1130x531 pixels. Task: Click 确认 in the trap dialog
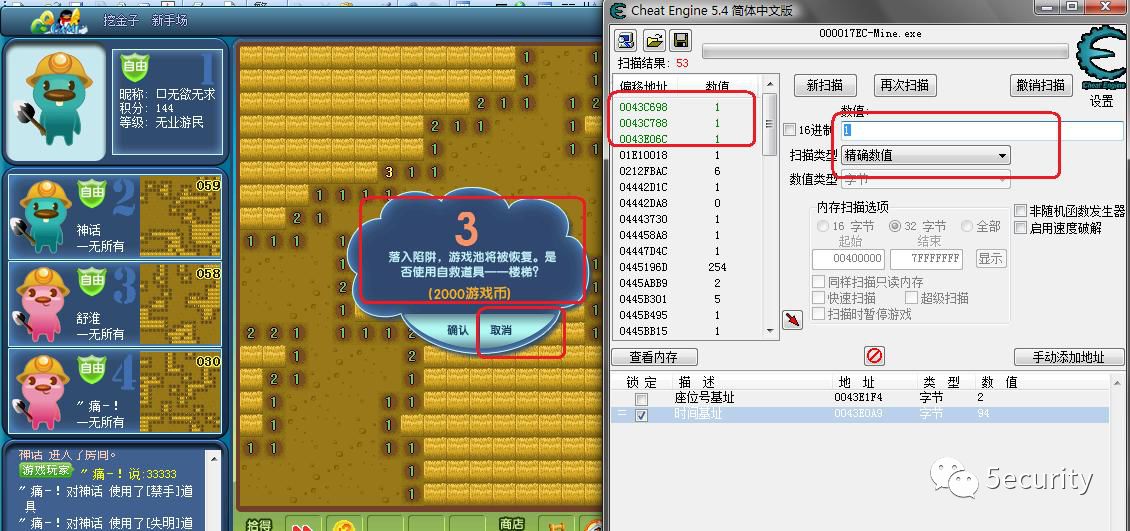458,330
